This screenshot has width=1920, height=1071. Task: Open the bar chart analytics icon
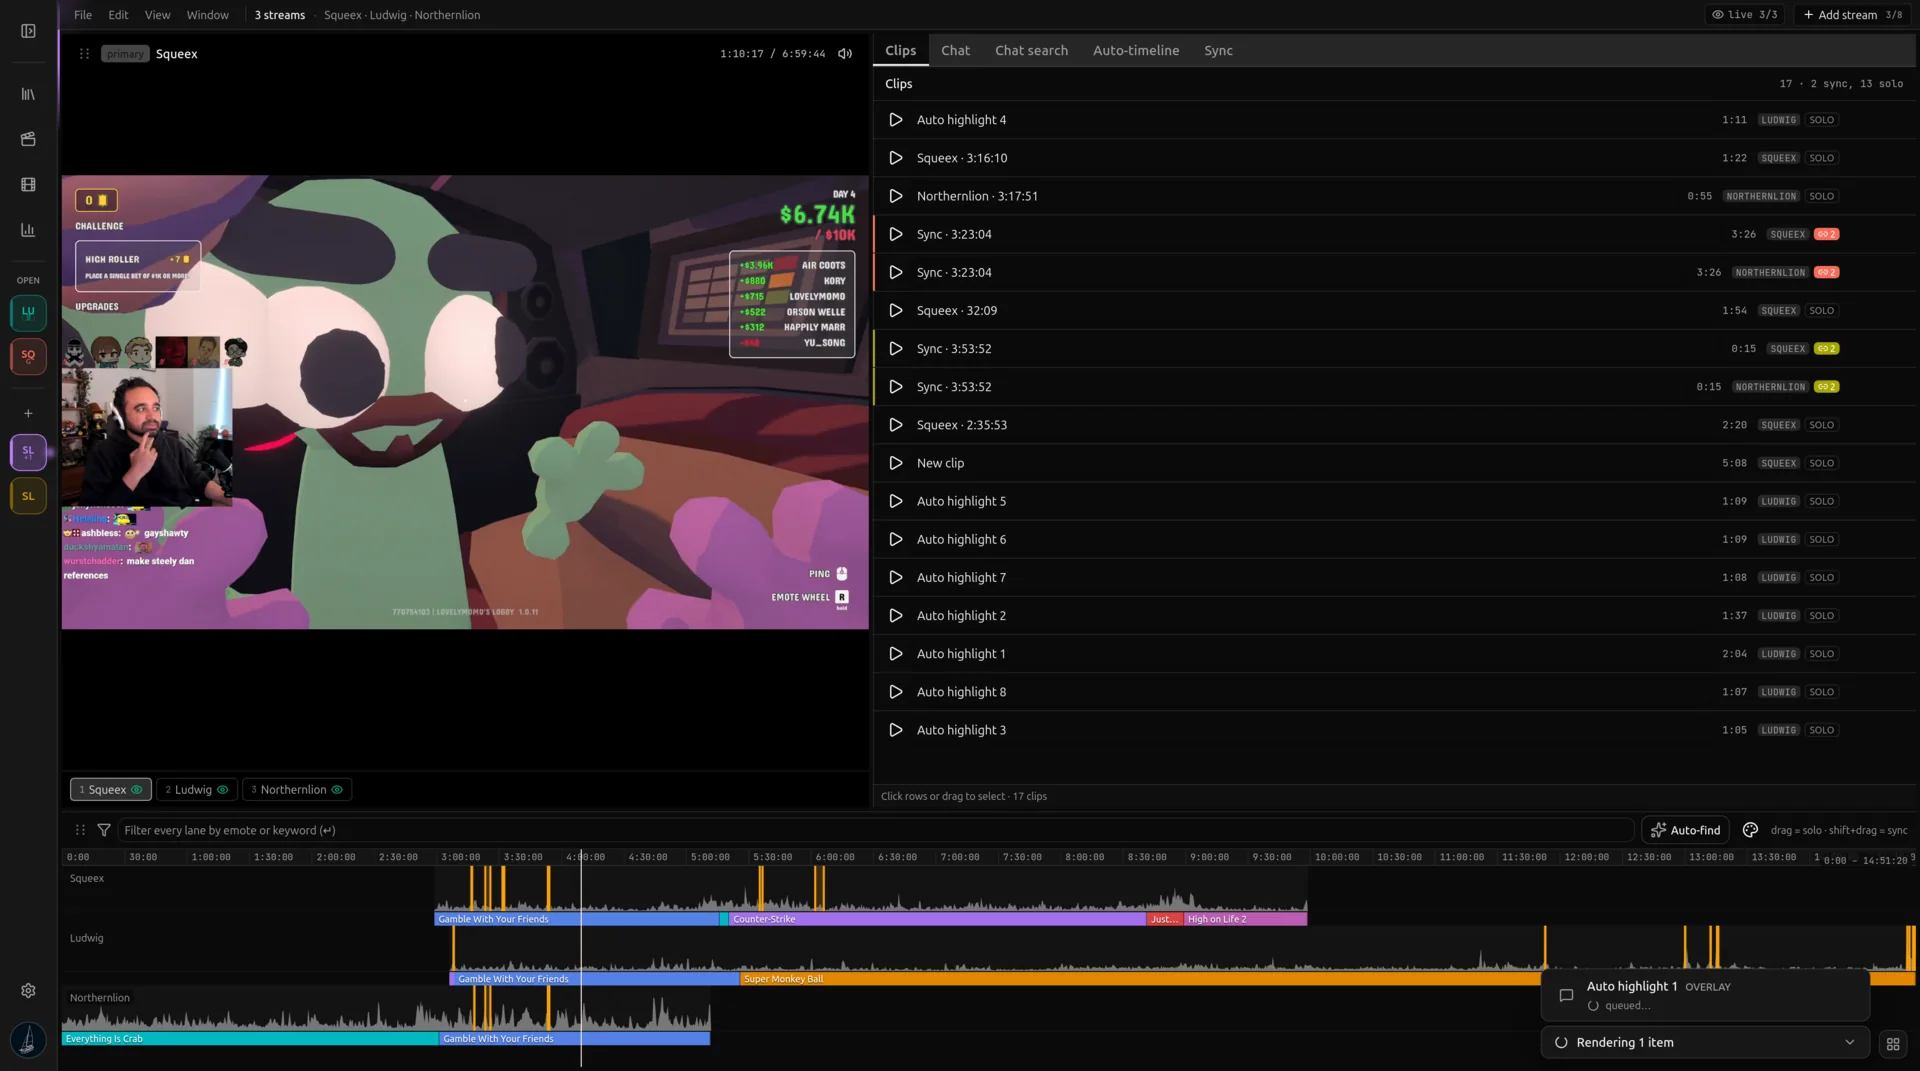[28, 230]
